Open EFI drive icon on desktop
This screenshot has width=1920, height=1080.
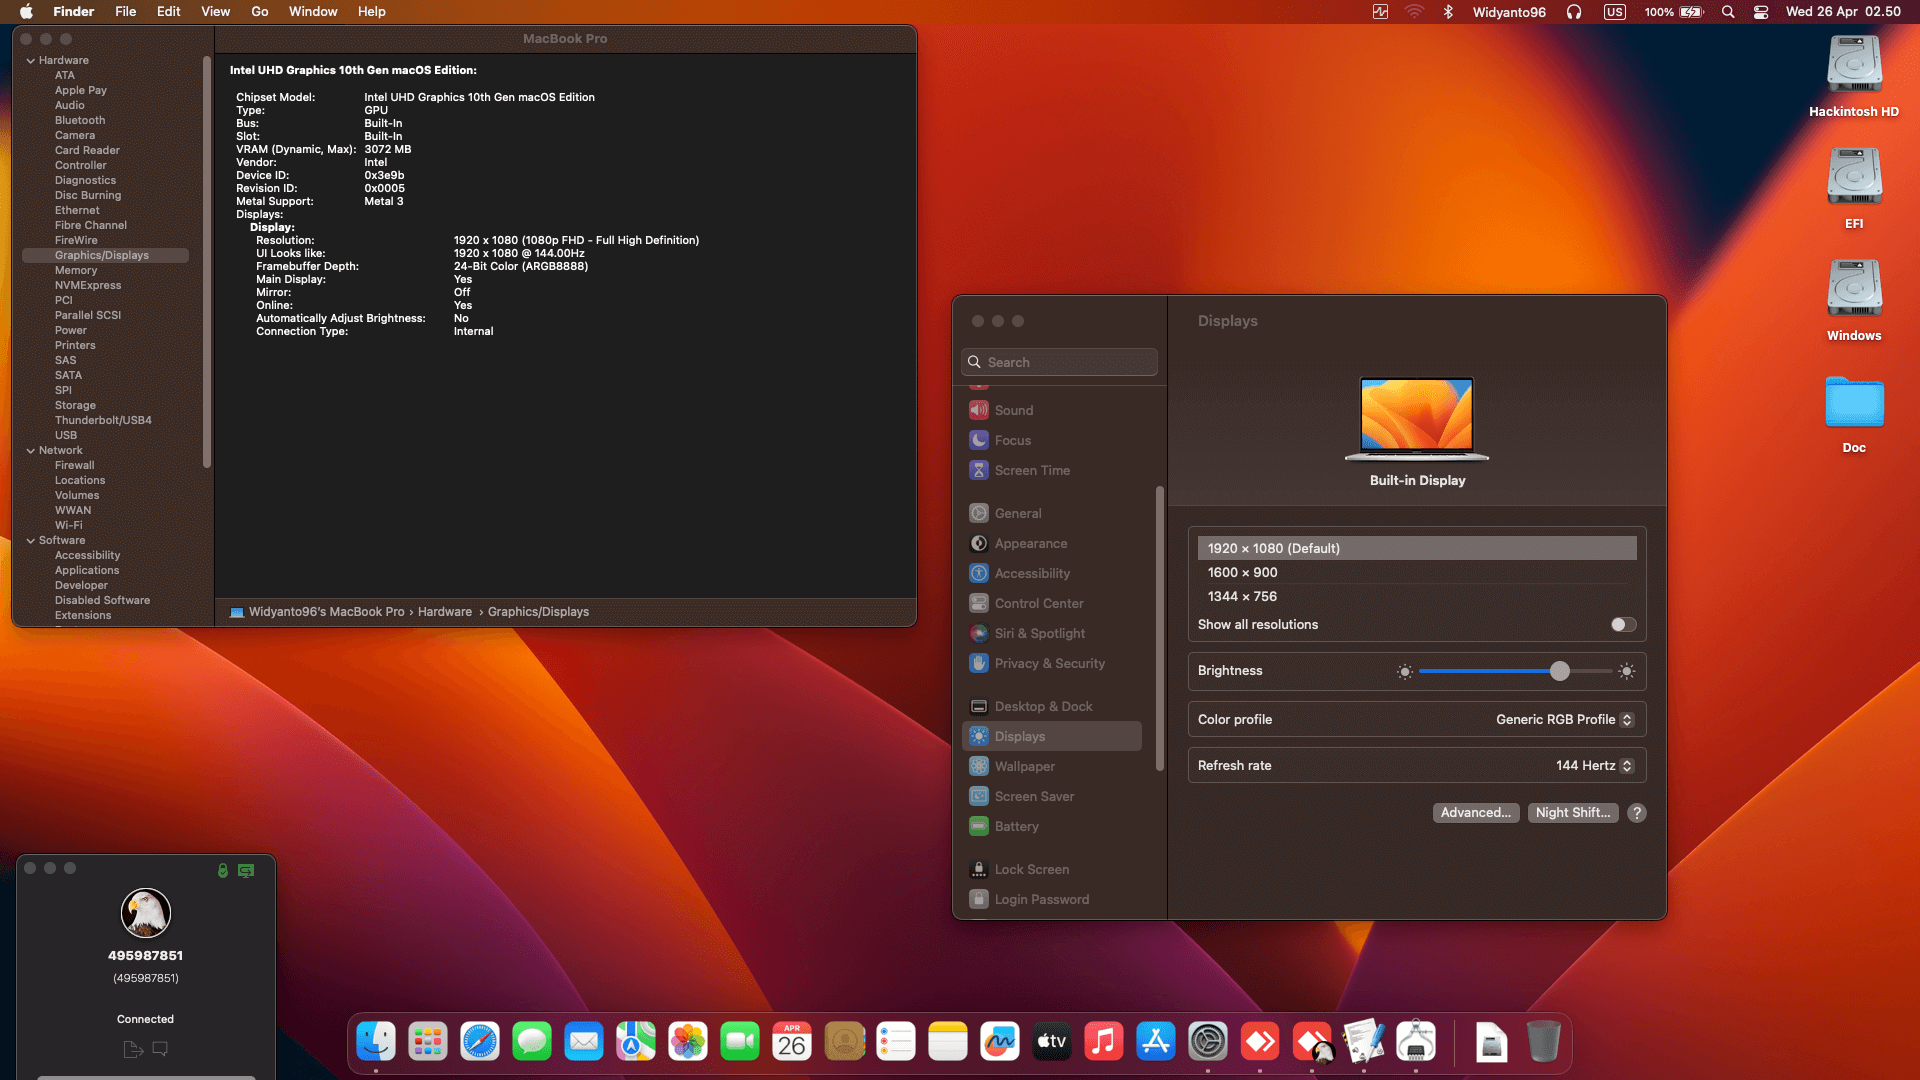[x=1854, y=178]
